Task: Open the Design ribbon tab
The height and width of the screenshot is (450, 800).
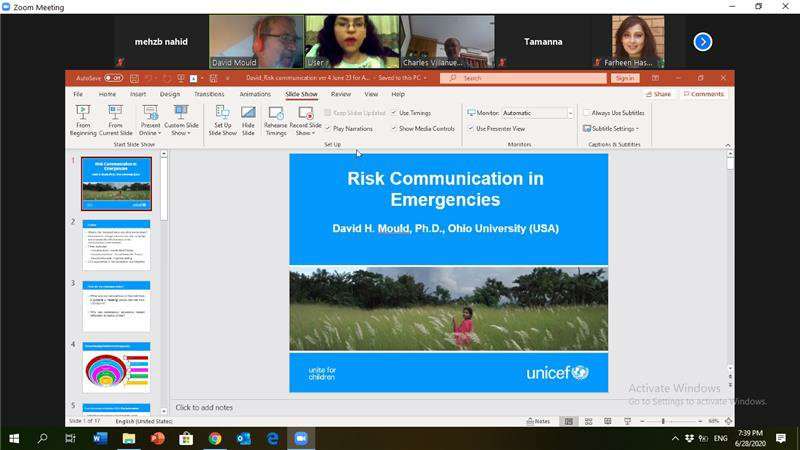Action: 170,94
